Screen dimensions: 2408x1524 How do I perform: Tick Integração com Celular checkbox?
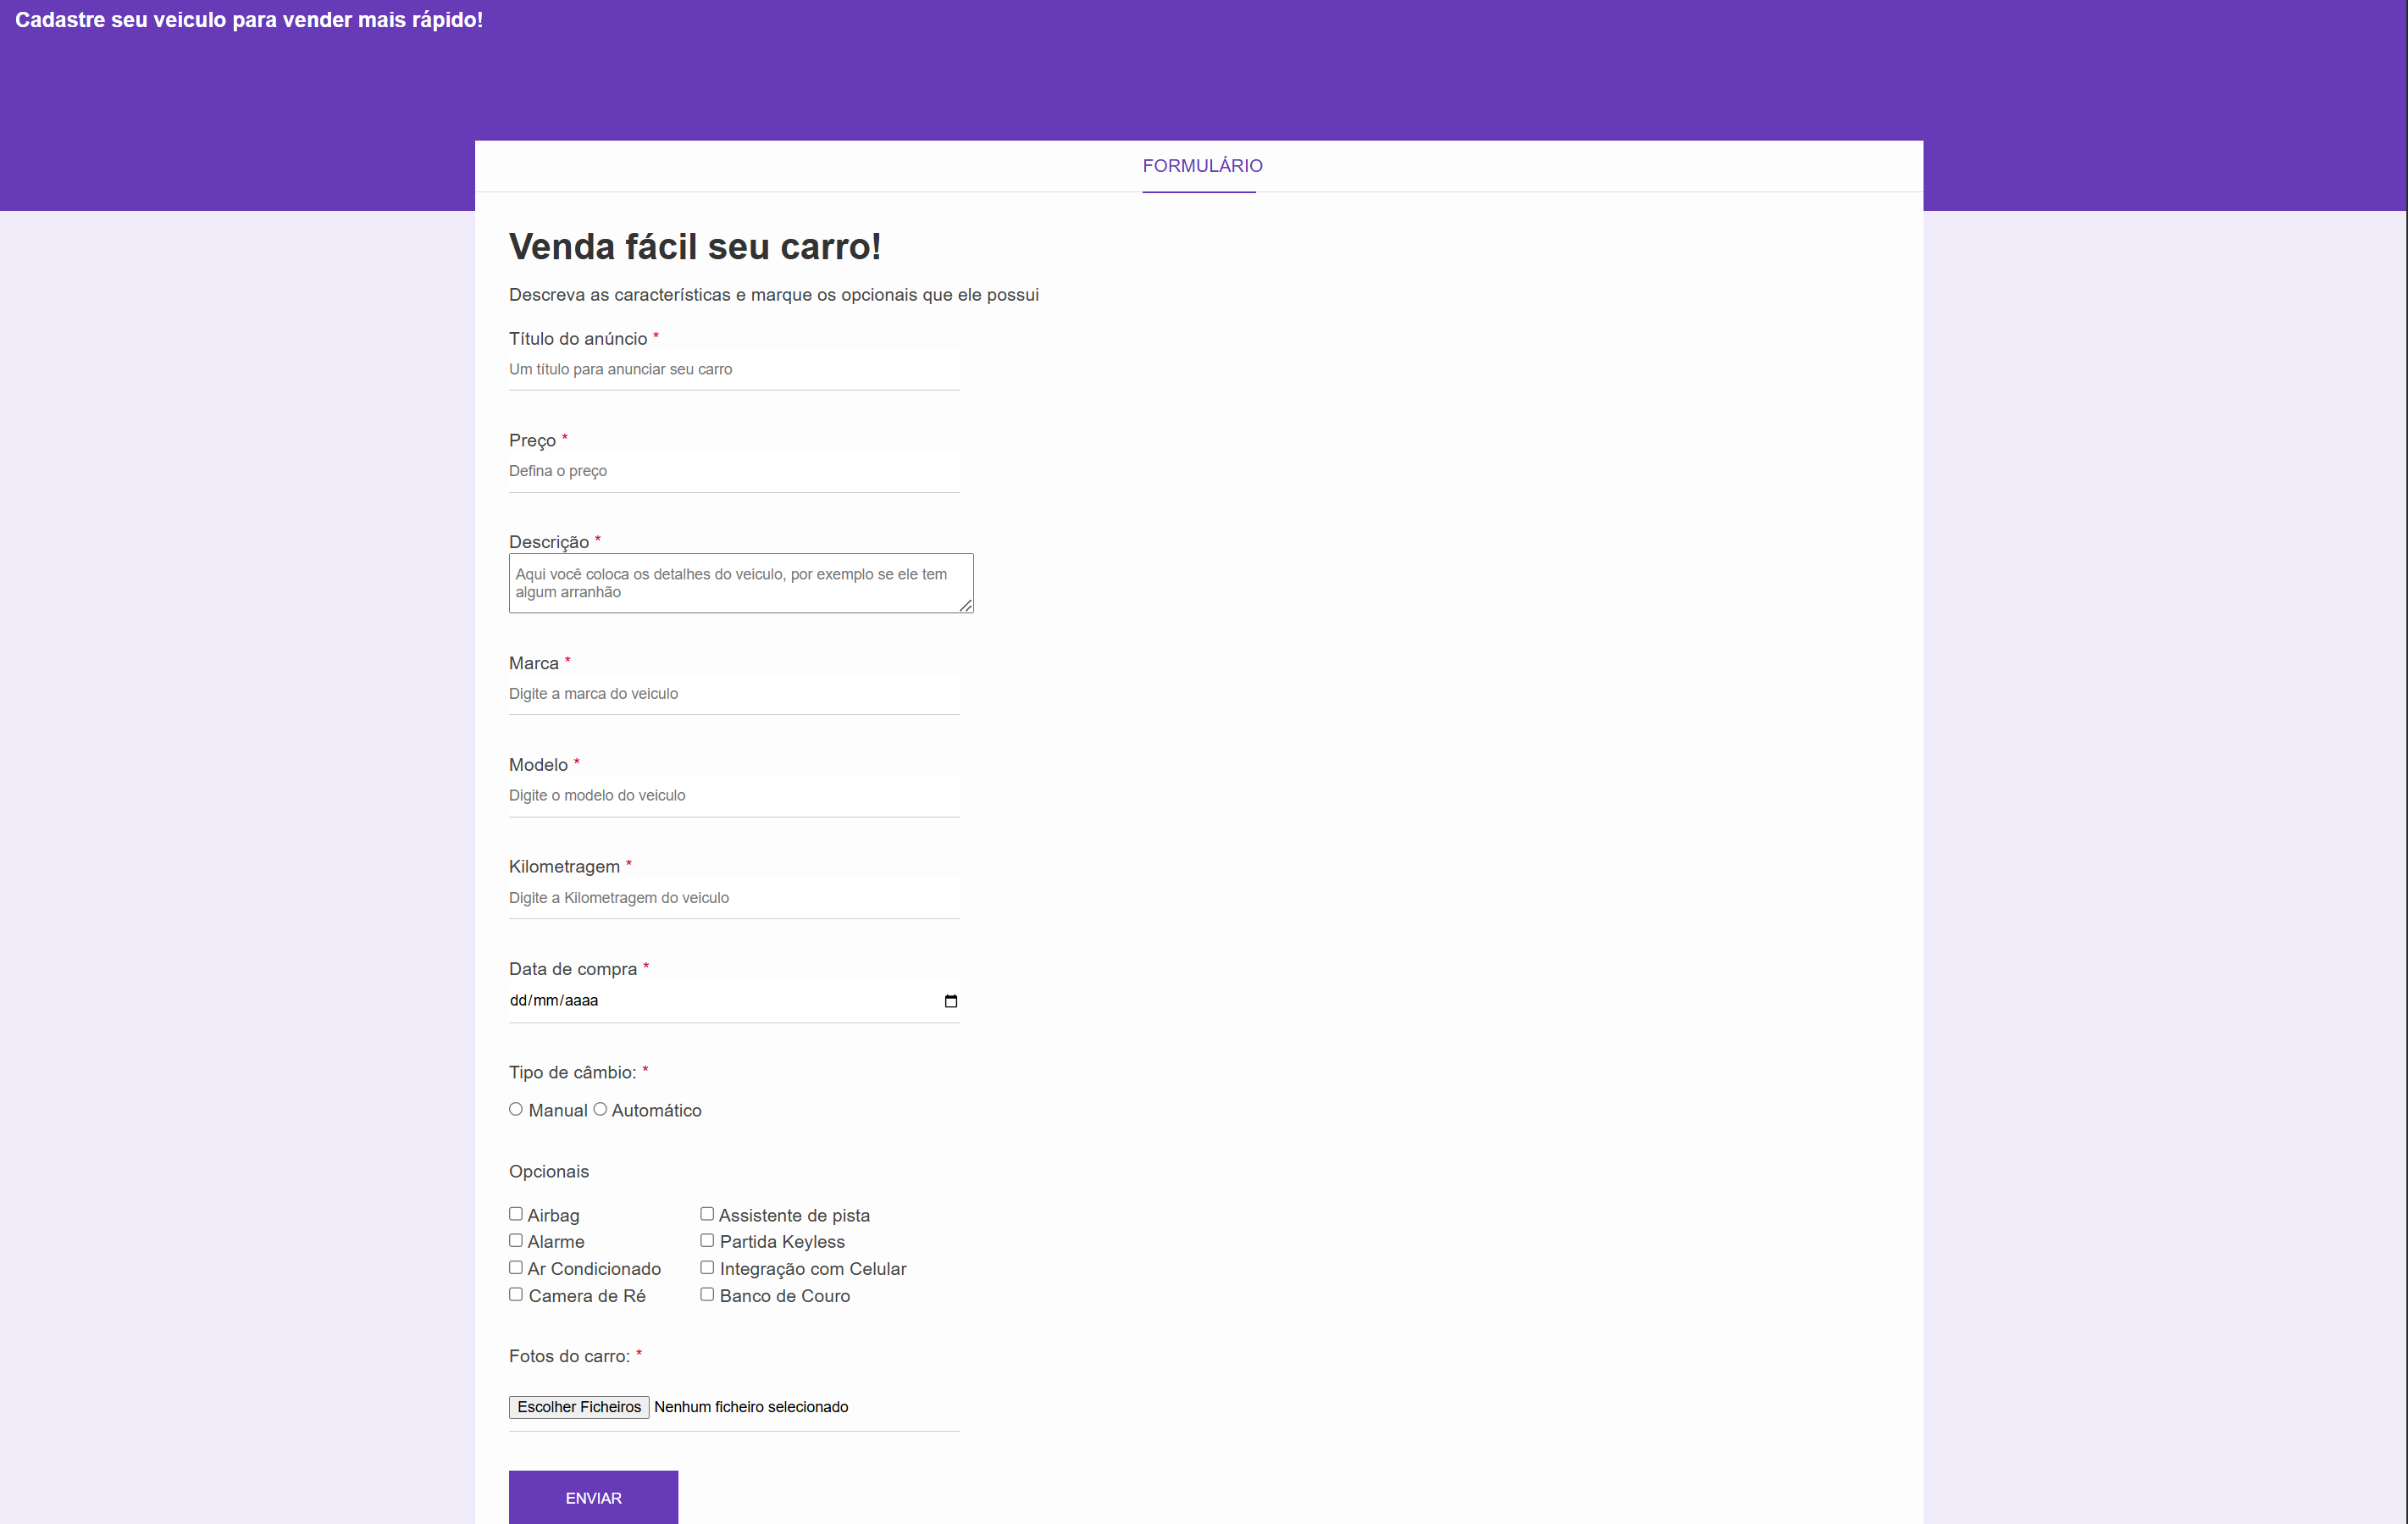coord(707,1267)
